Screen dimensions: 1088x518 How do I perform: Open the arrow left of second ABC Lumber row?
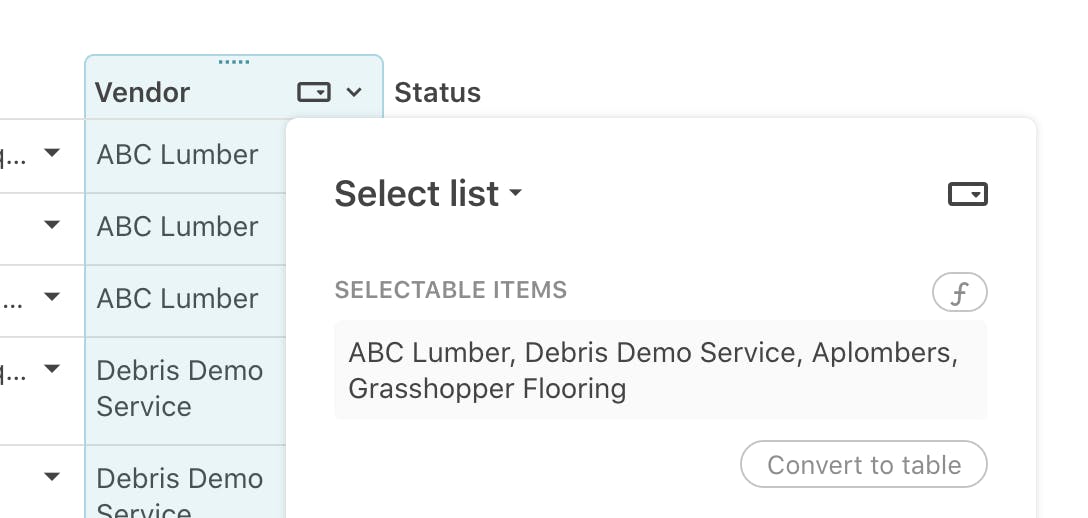click(x=52, y=226)
